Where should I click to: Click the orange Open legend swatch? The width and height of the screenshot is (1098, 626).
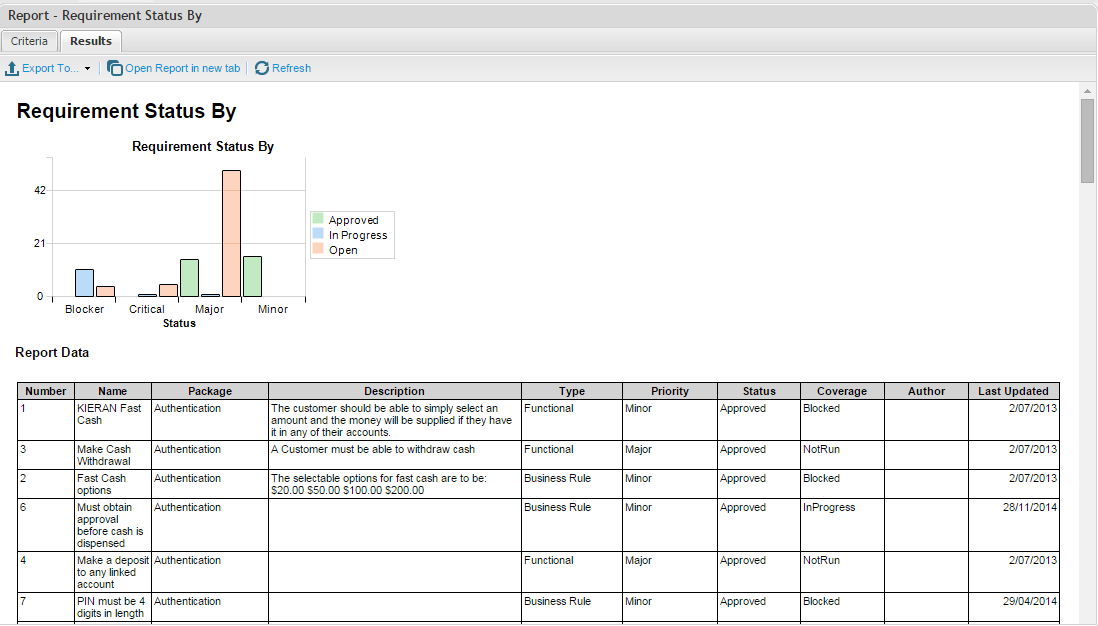point(318,249)
